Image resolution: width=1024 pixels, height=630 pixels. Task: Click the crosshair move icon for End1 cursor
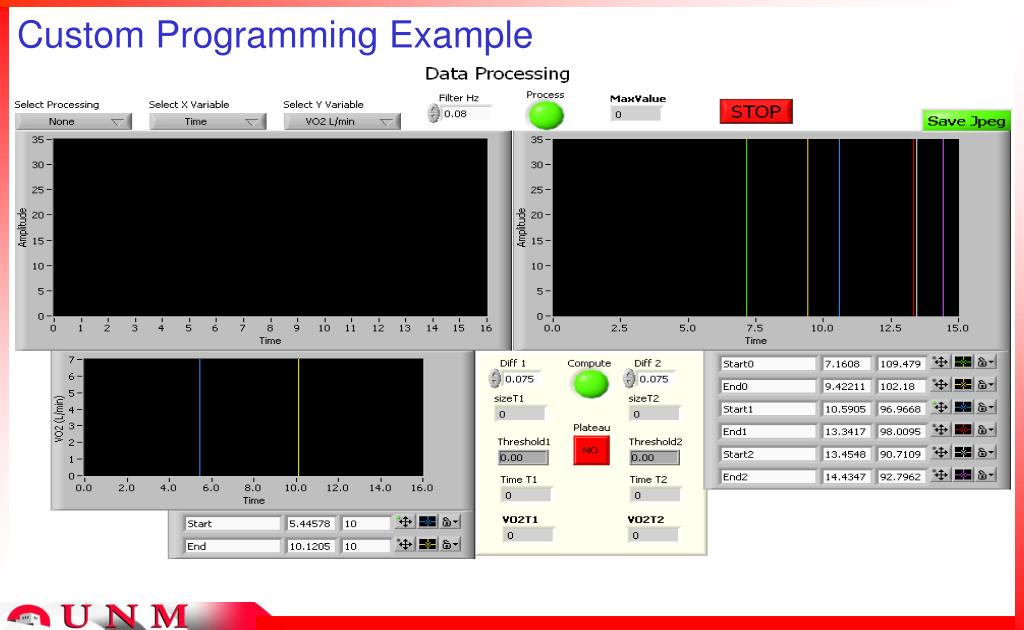(940, 430)
